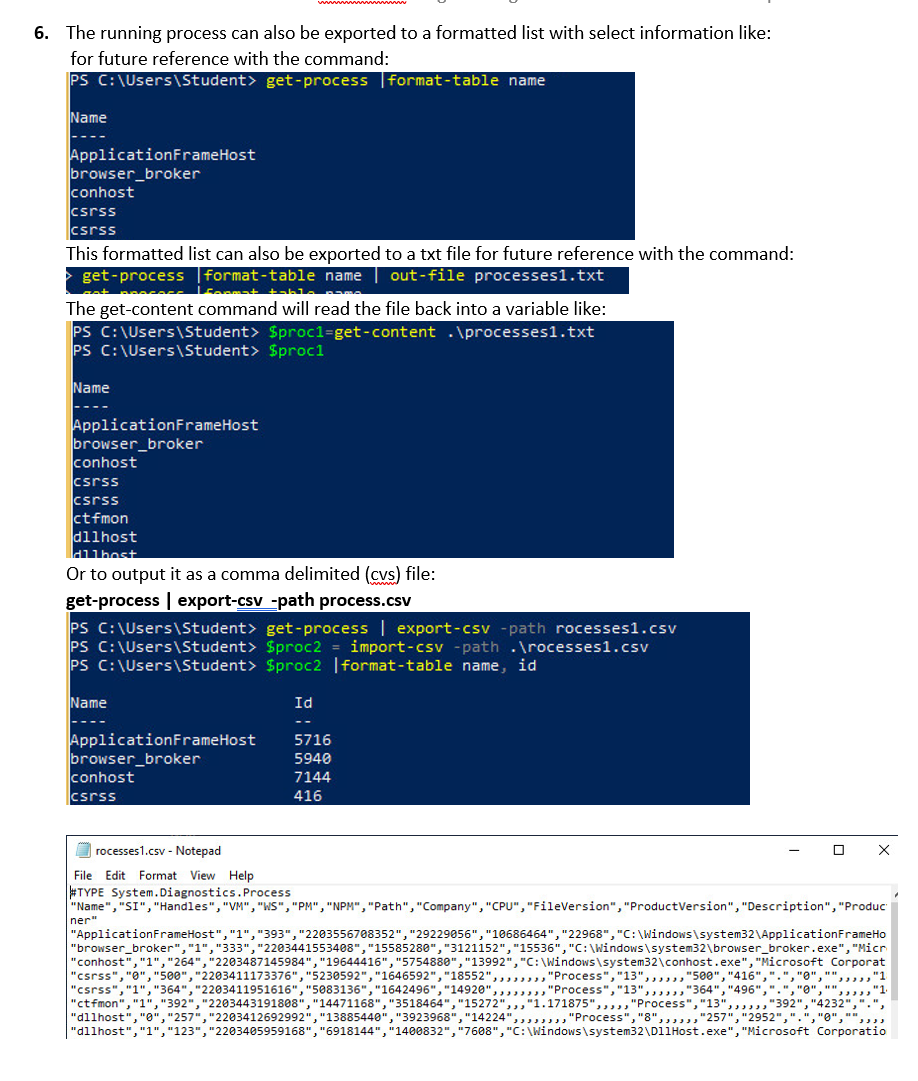
Task: Click 'ctfmon' in the $proc1 output
Action: [101, 518]
